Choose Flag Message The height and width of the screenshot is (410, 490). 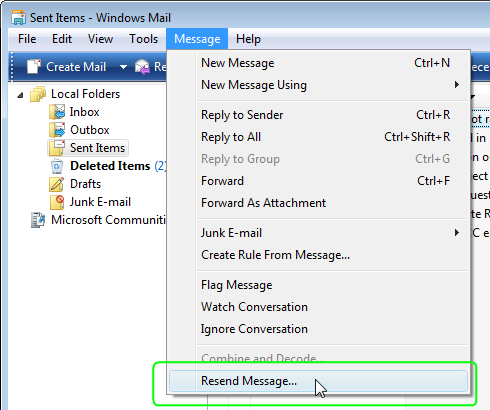coord(318,285)
